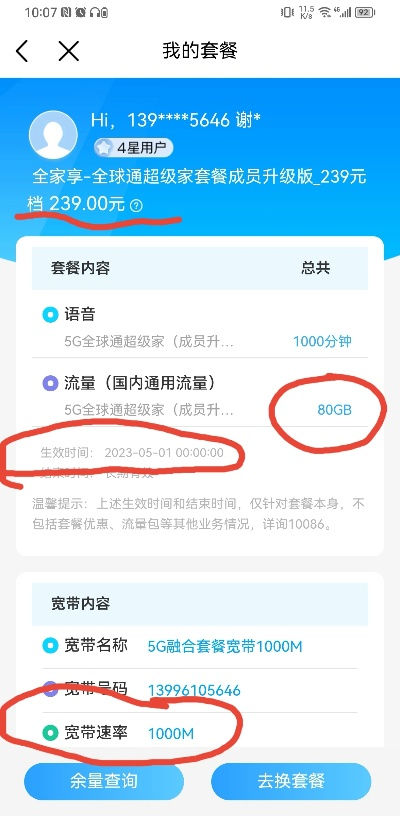Close the page with X icon
The height and width of the screenshot is (816, 400).
(x=68, y=51)
